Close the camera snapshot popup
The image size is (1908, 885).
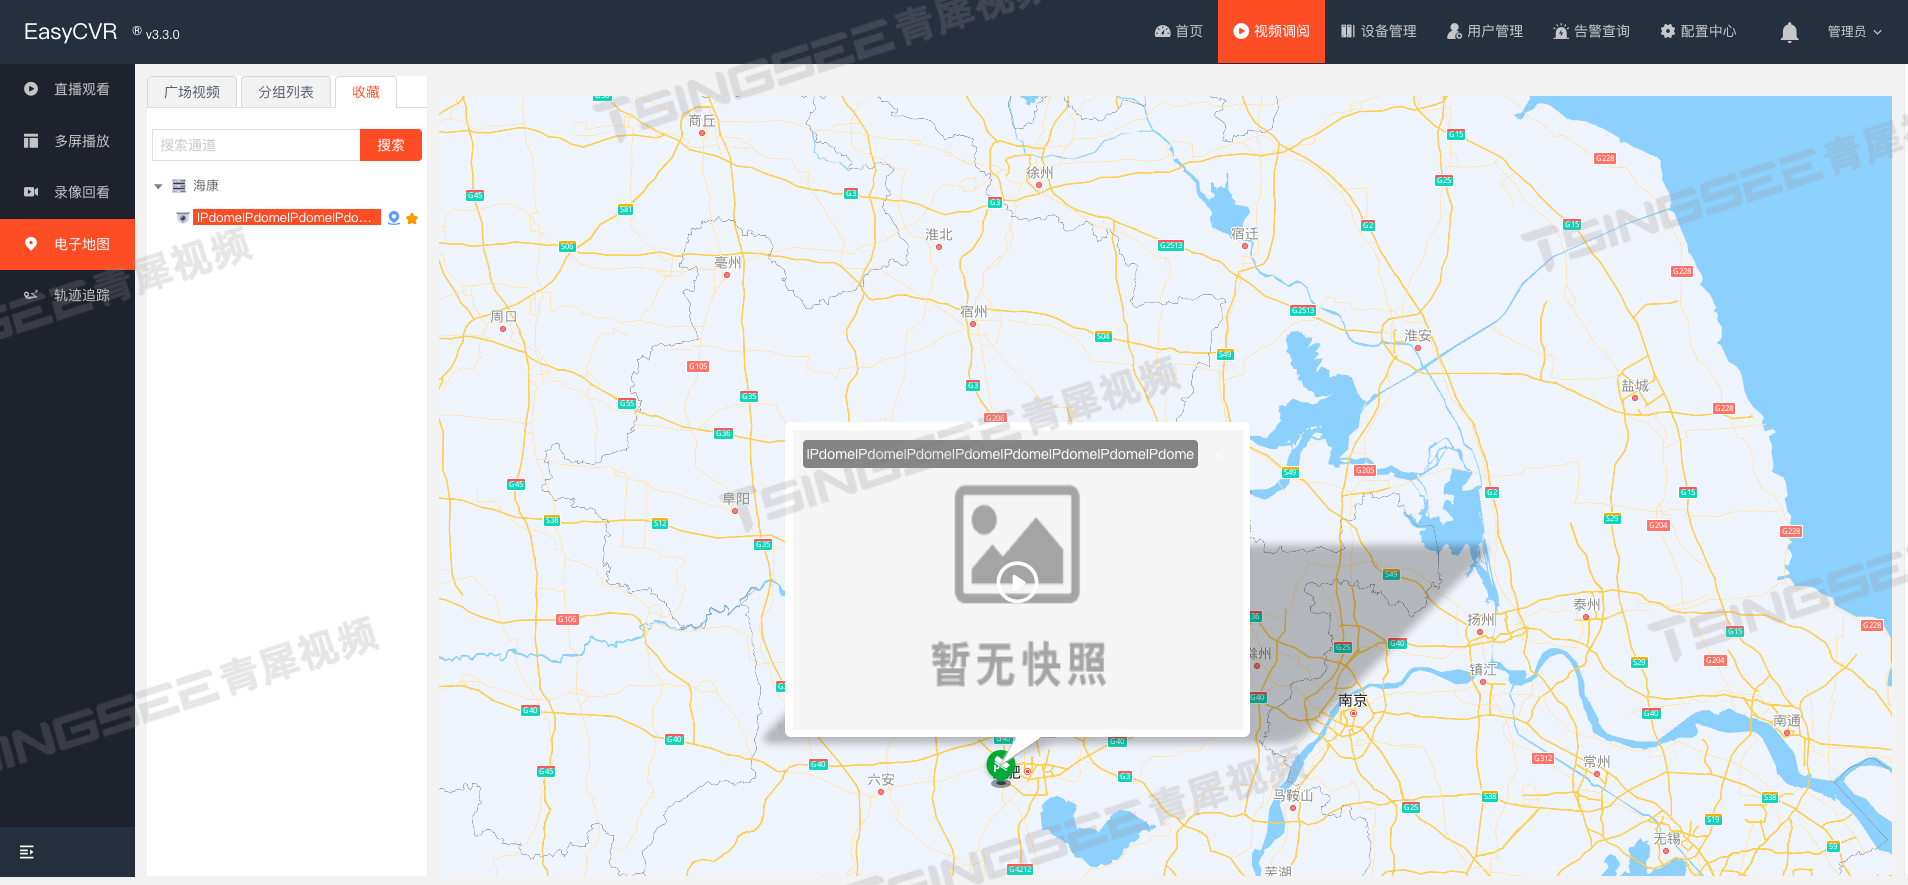[x=1218, y=454]
